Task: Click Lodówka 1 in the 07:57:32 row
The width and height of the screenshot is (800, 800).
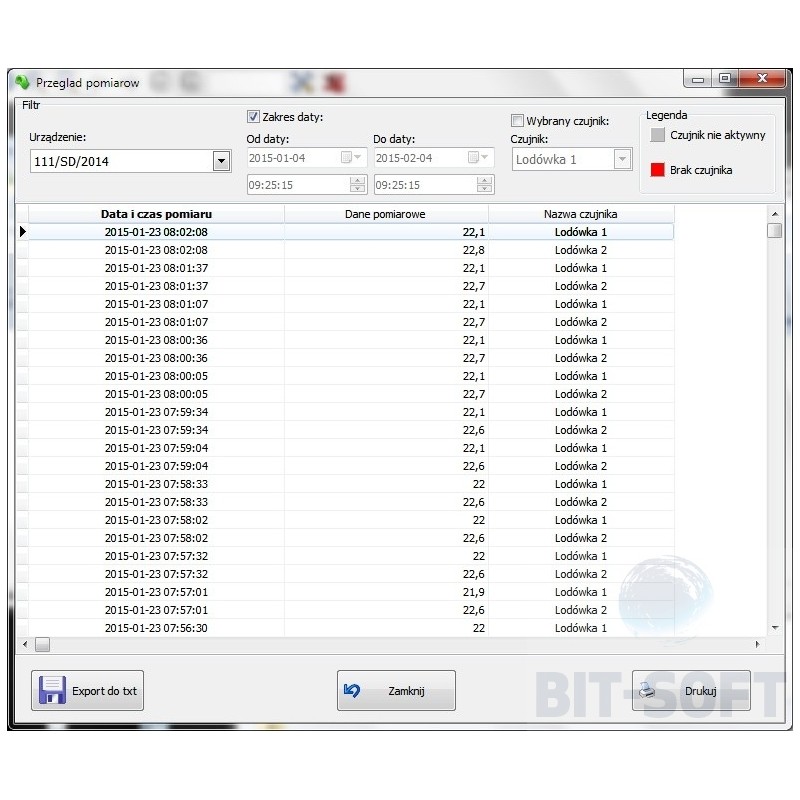Action: point(581,556)
